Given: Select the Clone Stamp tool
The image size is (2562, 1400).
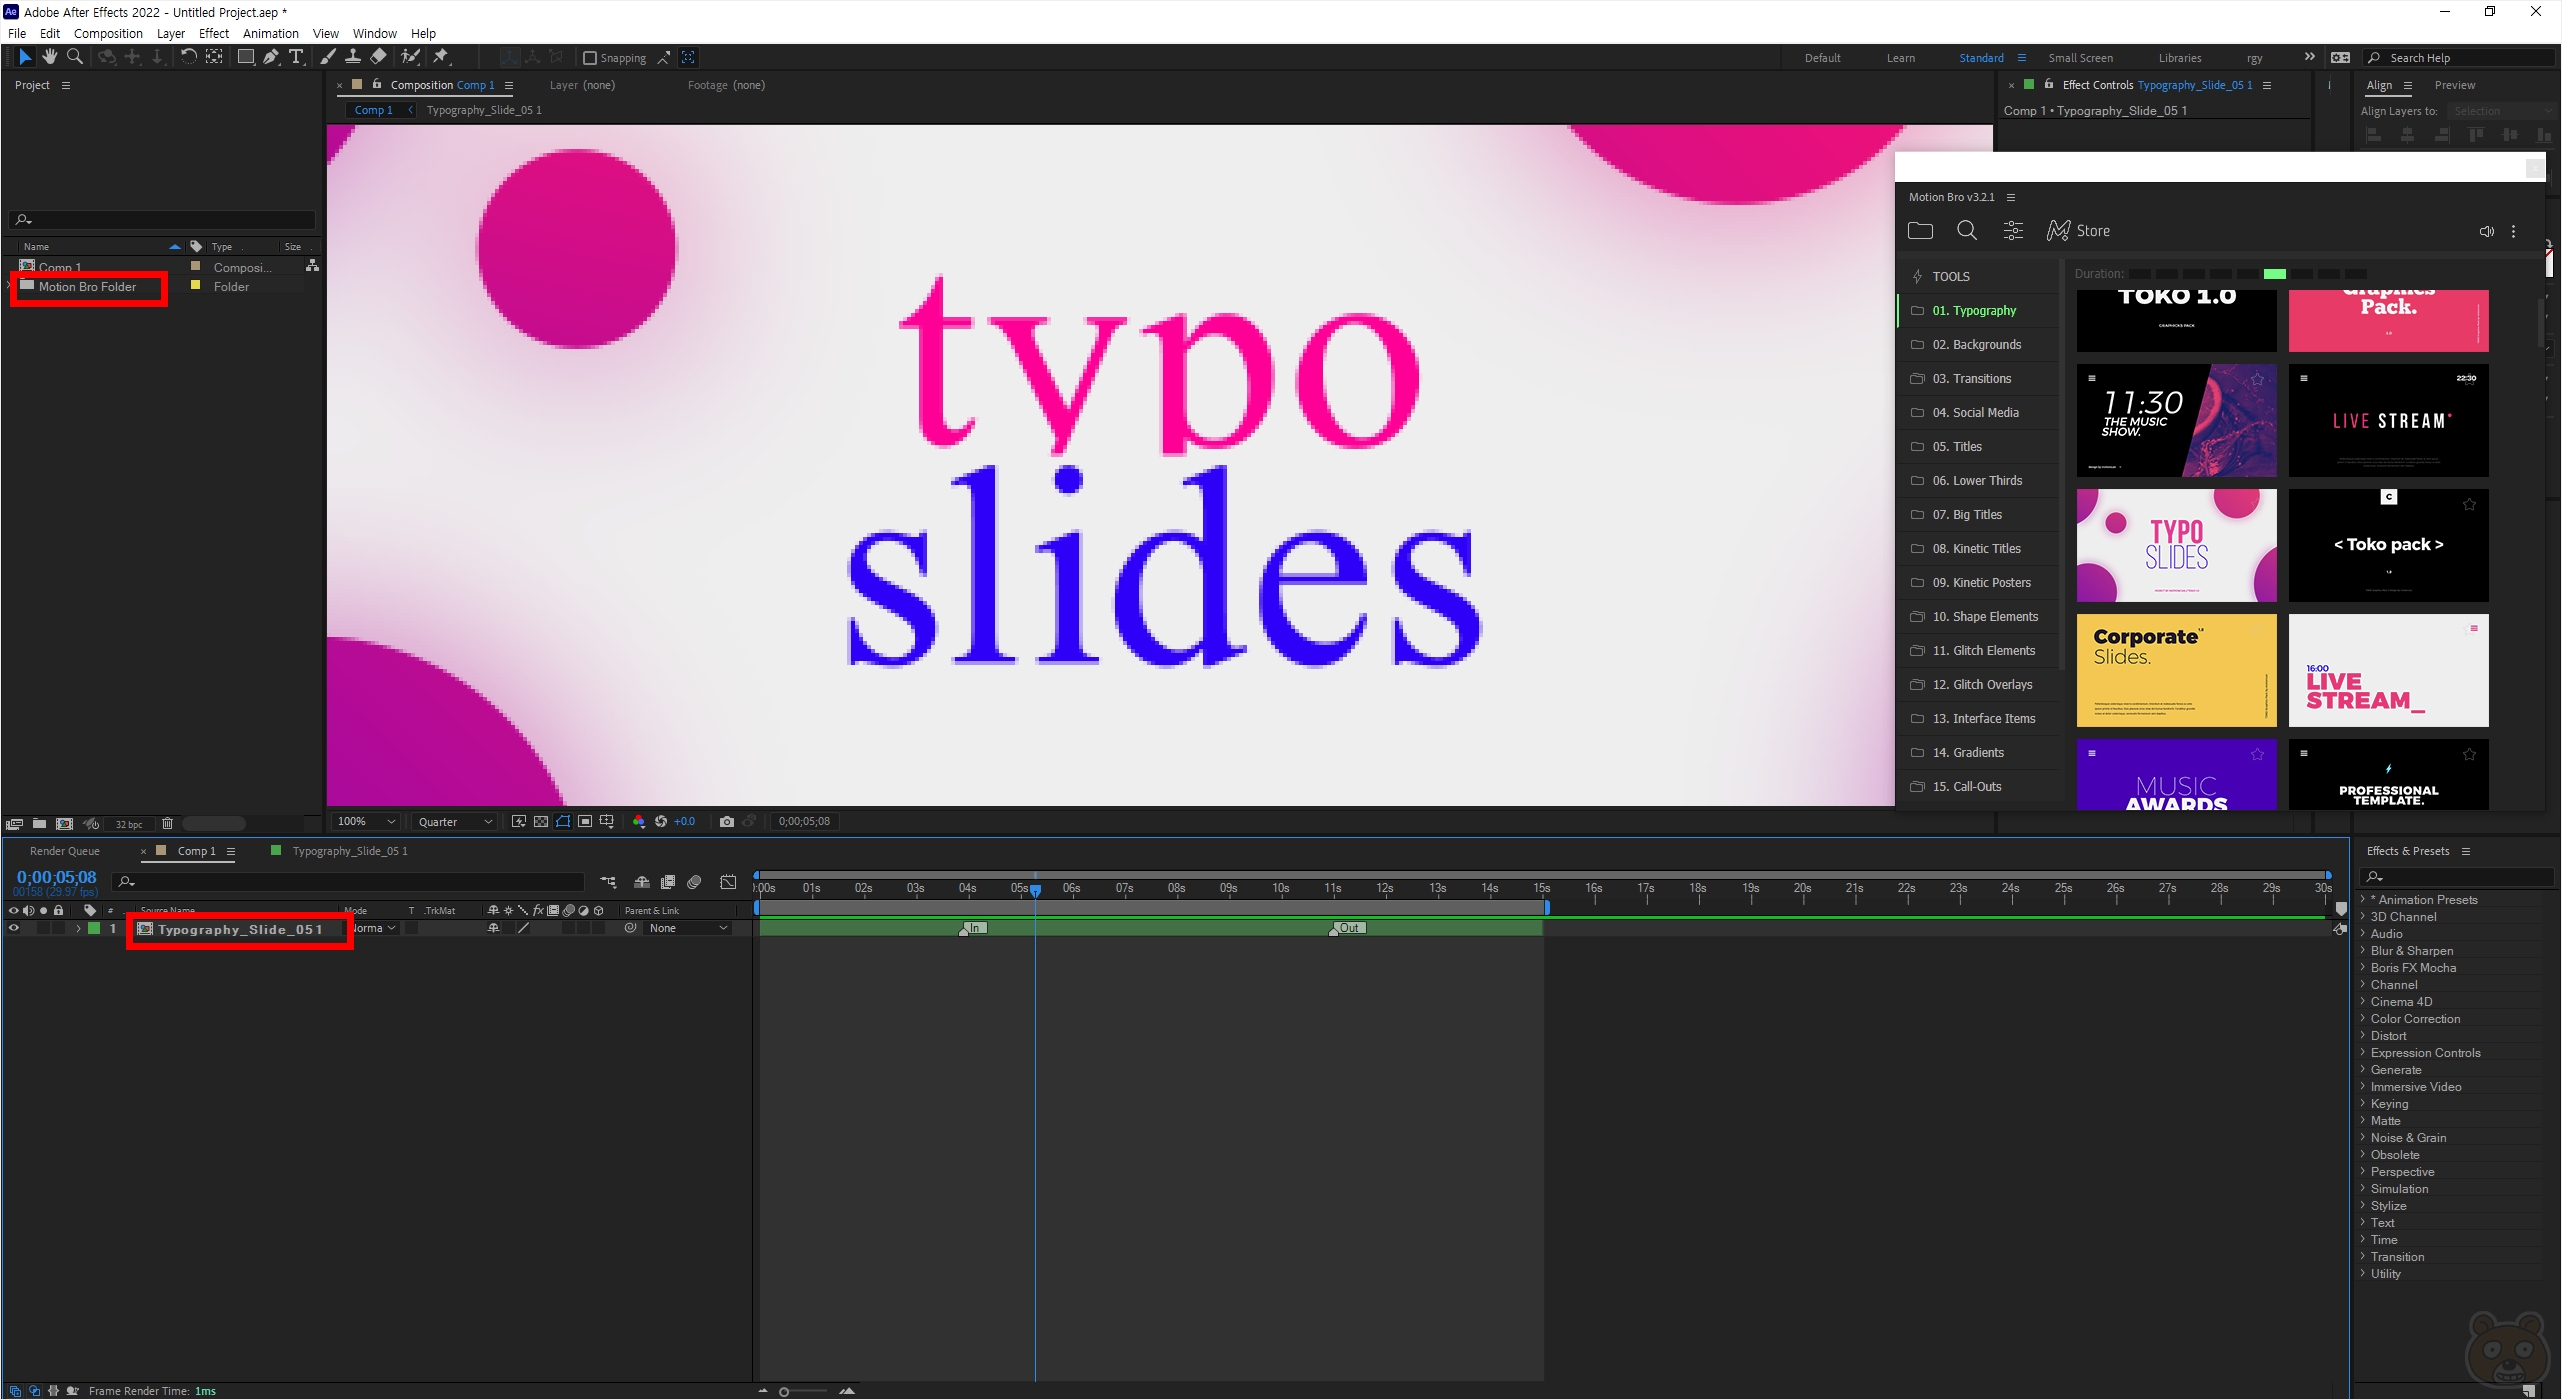Looking at the screenshot, I should 353,57.
